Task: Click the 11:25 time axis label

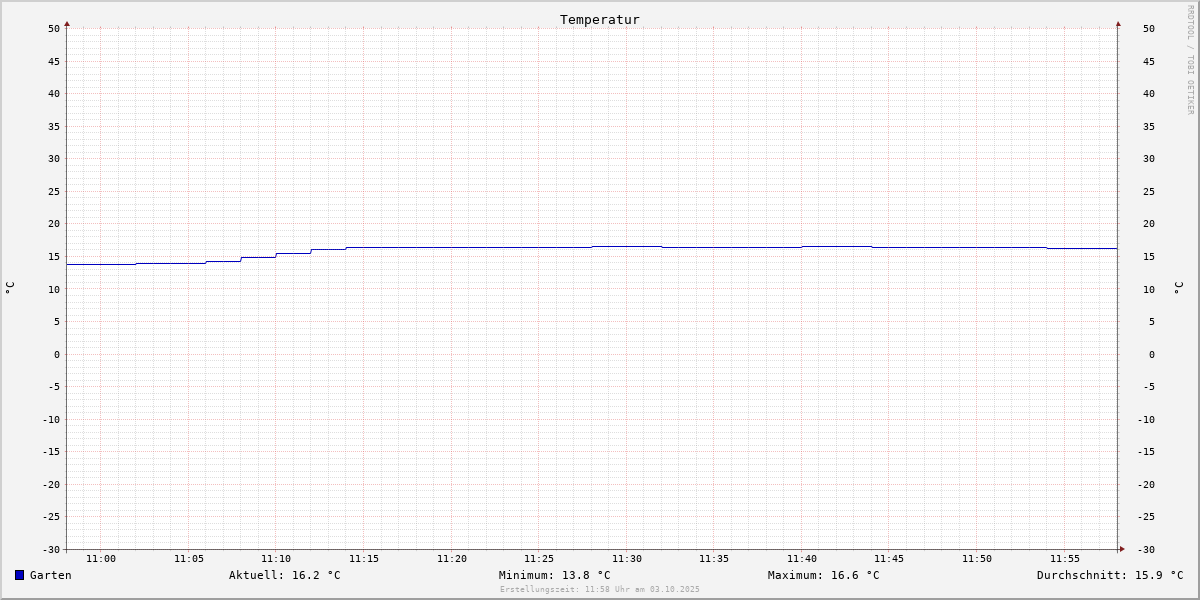Action: 539,559
